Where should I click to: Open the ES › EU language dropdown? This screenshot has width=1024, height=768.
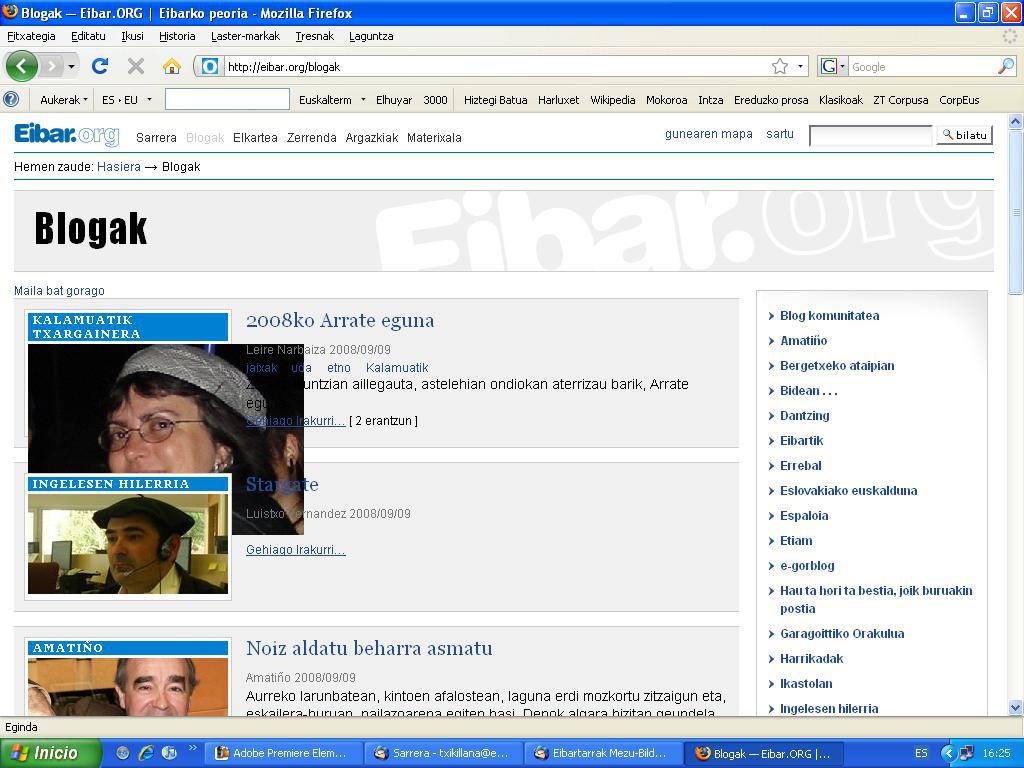point(127,100)
